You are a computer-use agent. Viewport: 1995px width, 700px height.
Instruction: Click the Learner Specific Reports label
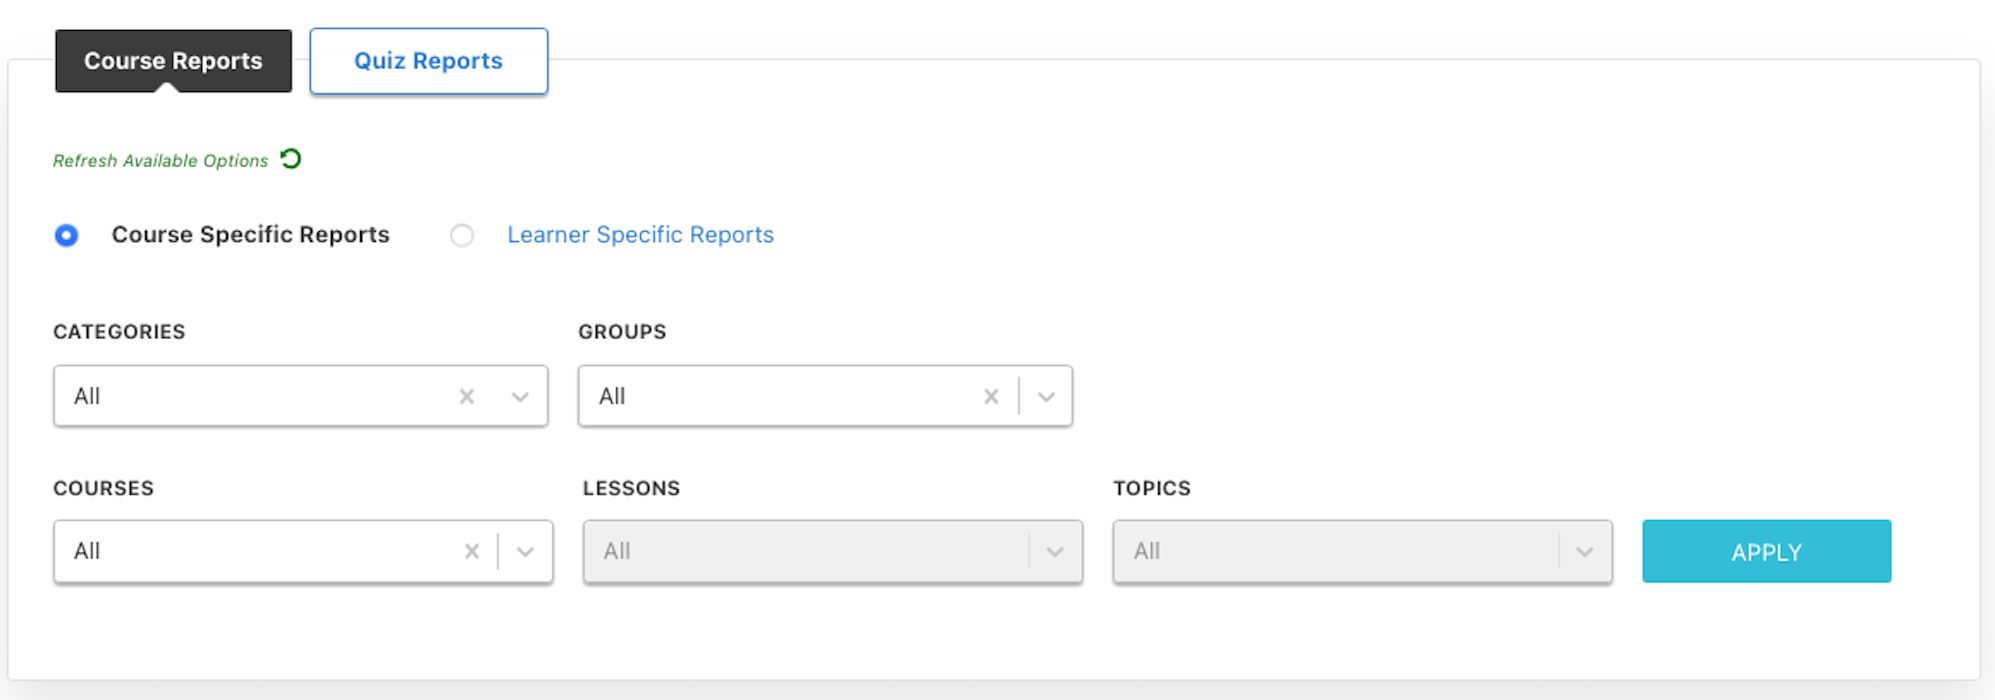click(640, 235)
